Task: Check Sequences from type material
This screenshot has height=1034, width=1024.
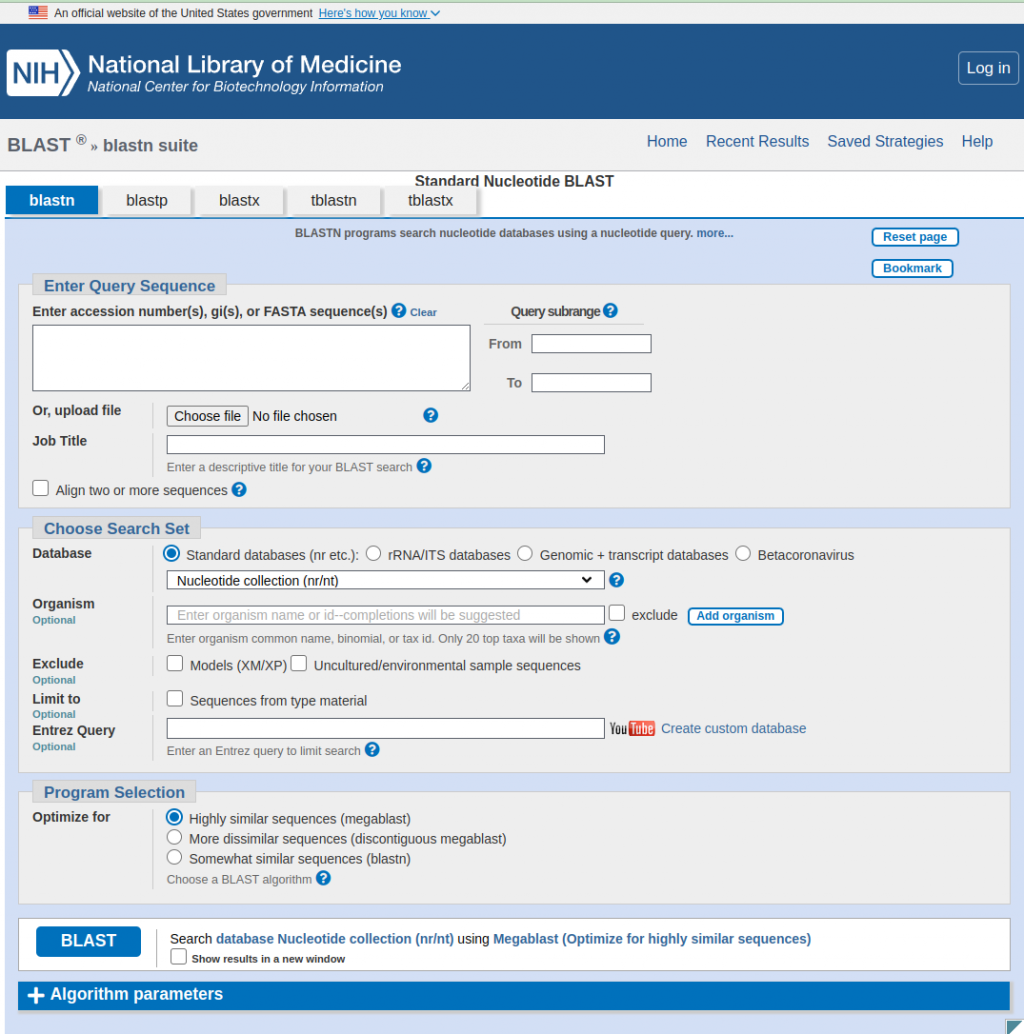Action: tap(175, 698)
